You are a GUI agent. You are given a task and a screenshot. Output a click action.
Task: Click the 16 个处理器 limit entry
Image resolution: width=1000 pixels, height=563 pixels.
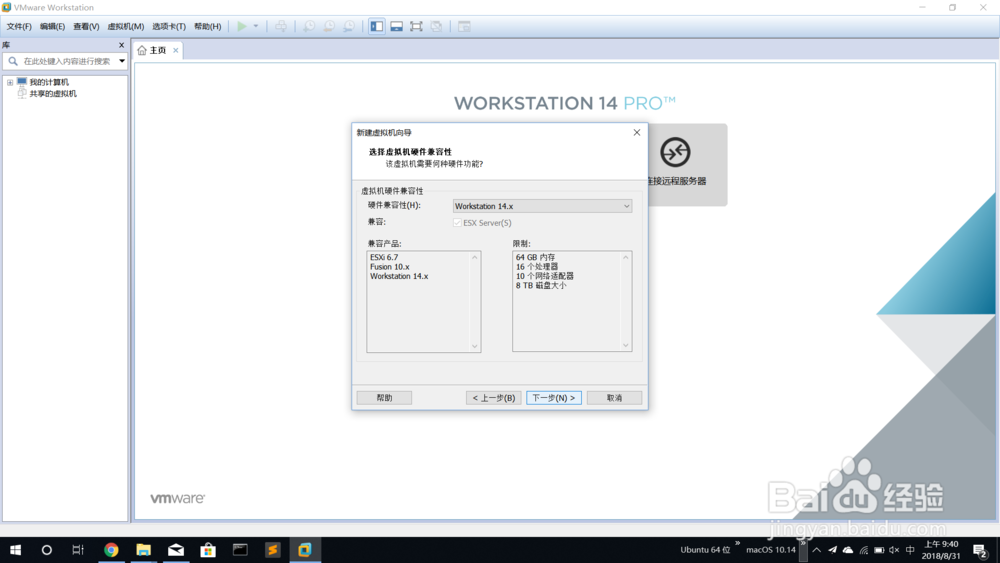pos(537,267)
